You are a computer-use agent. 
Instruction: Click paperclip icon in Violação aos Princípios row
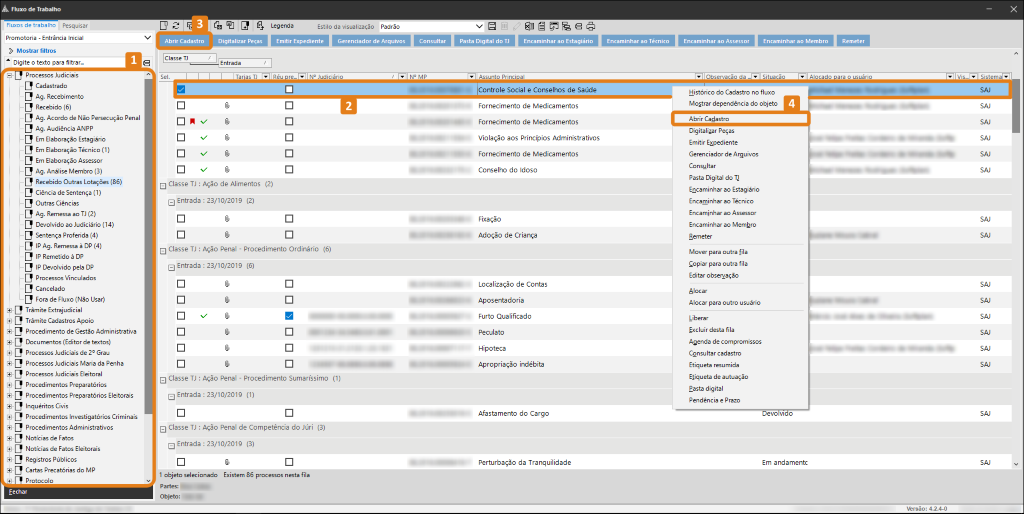tap(227, 138)
